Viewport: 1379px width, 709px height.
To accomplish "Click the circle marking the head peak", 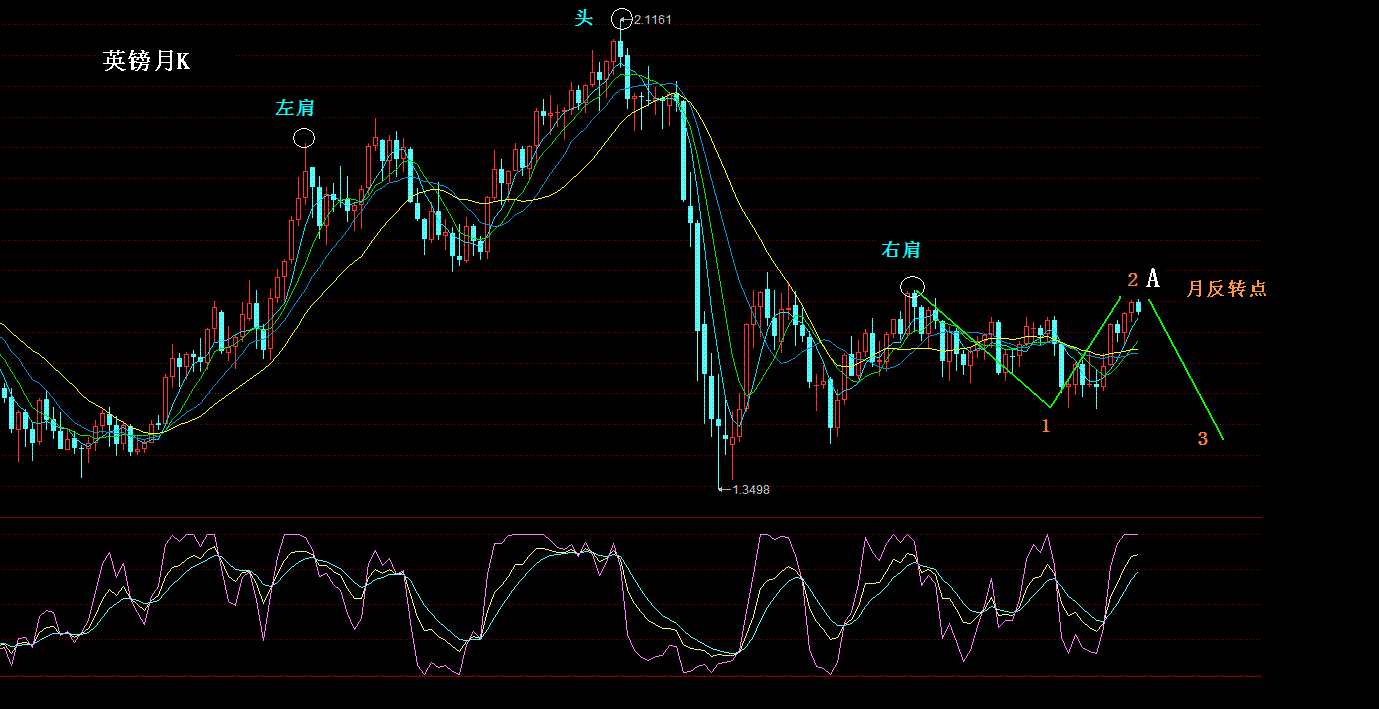I will click(x=622, y=18).
